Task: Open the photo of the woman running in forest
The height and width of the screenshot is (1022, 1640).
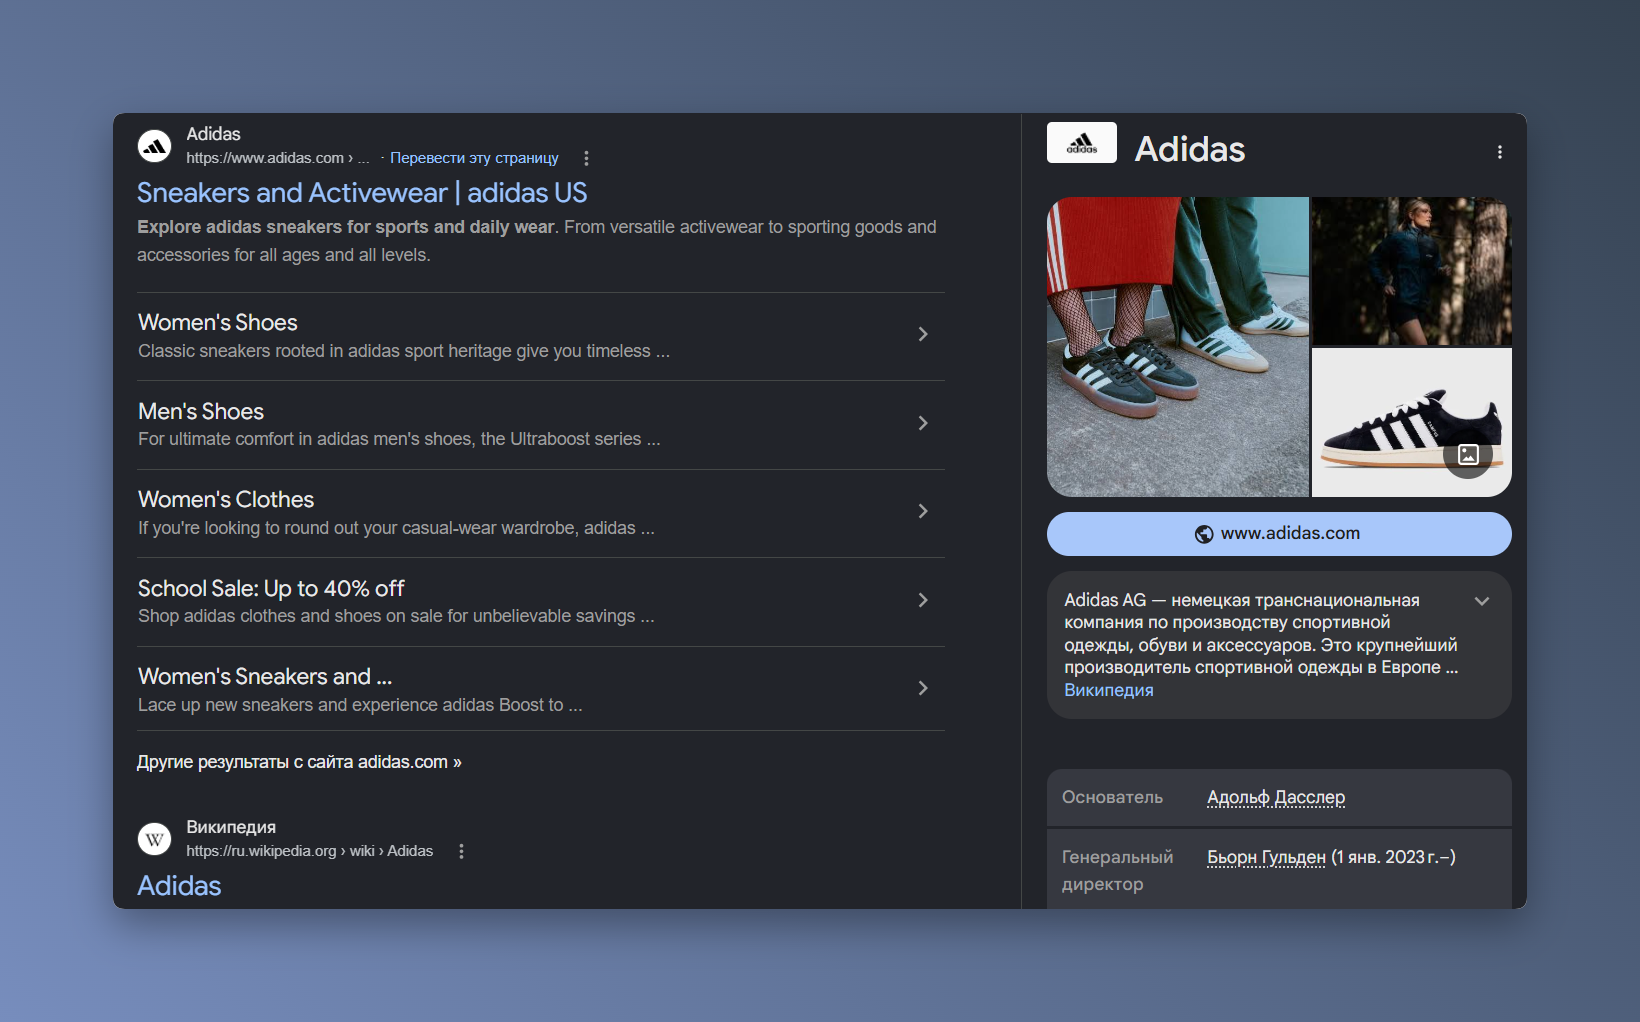Action: 1412,271
